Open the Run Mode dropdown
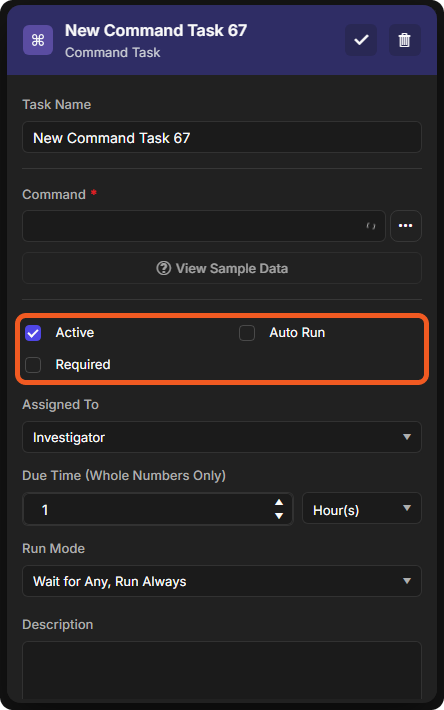Viewport: 444px width, 710px height. pyautogui.click(x=222, y=581)
